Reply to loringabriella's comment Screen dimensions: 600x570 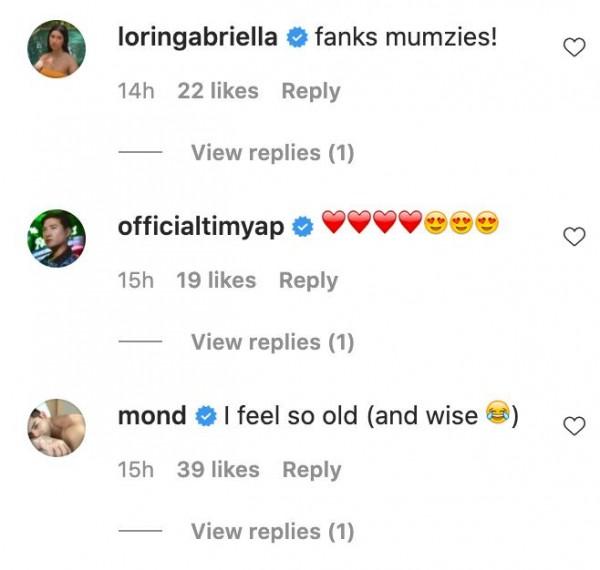[x=310, y=91]
